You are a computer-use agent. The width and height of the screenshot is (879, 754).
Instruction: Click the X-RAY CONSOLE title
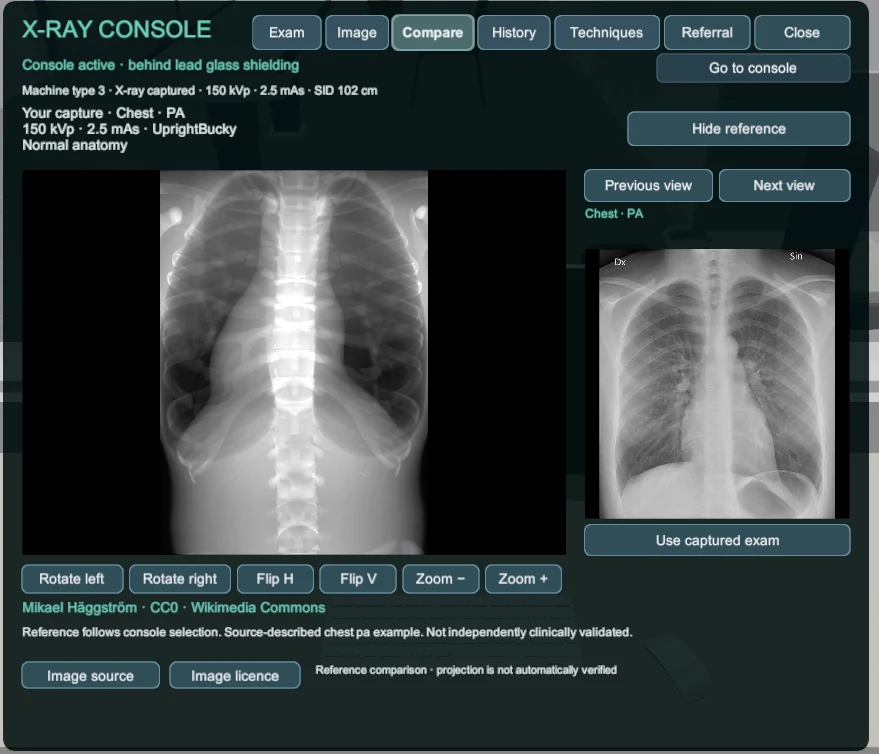(x=117, y=30)
